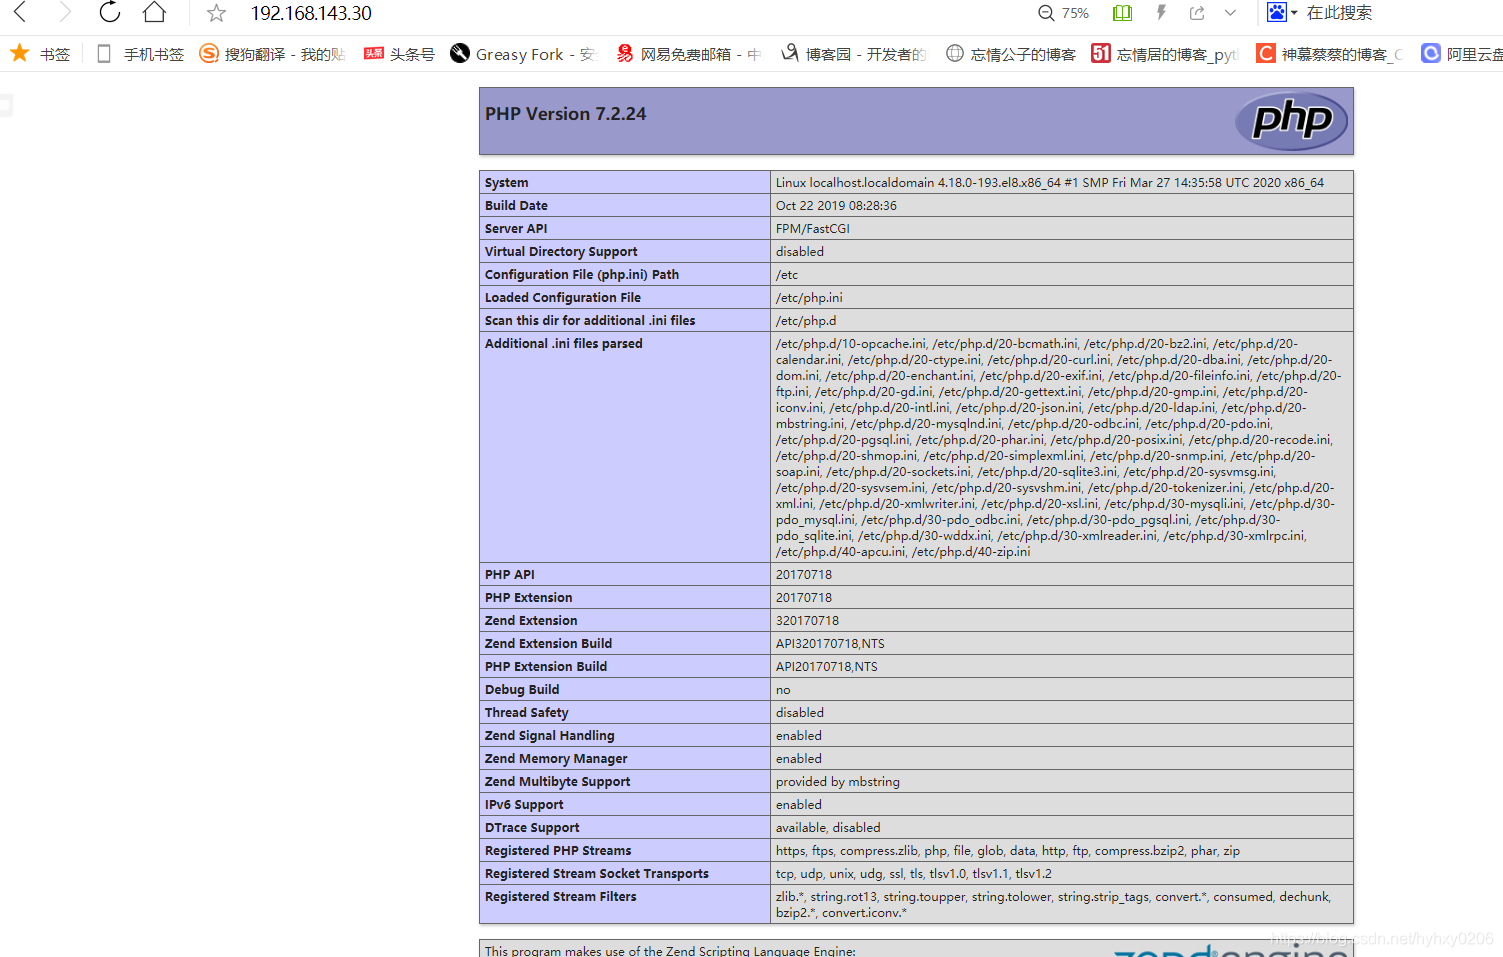Image resolution: width=1503 pixels, height=957 pixels.
Task: Open the Greasy Fork bookmark
Action: [x=522, y=54]
